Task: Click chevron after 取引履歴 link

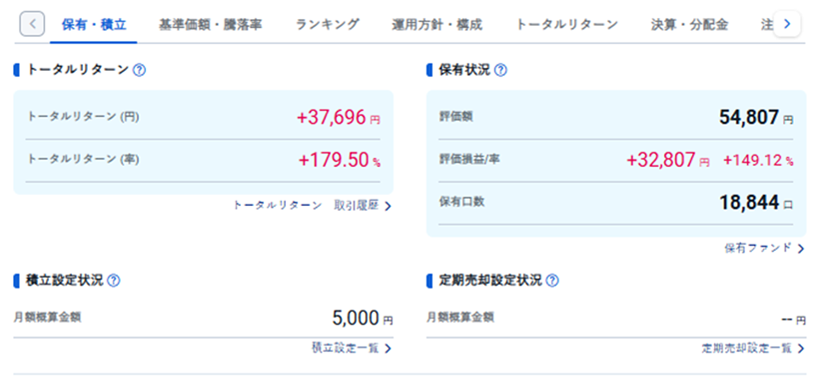Action: click(388, 206)
